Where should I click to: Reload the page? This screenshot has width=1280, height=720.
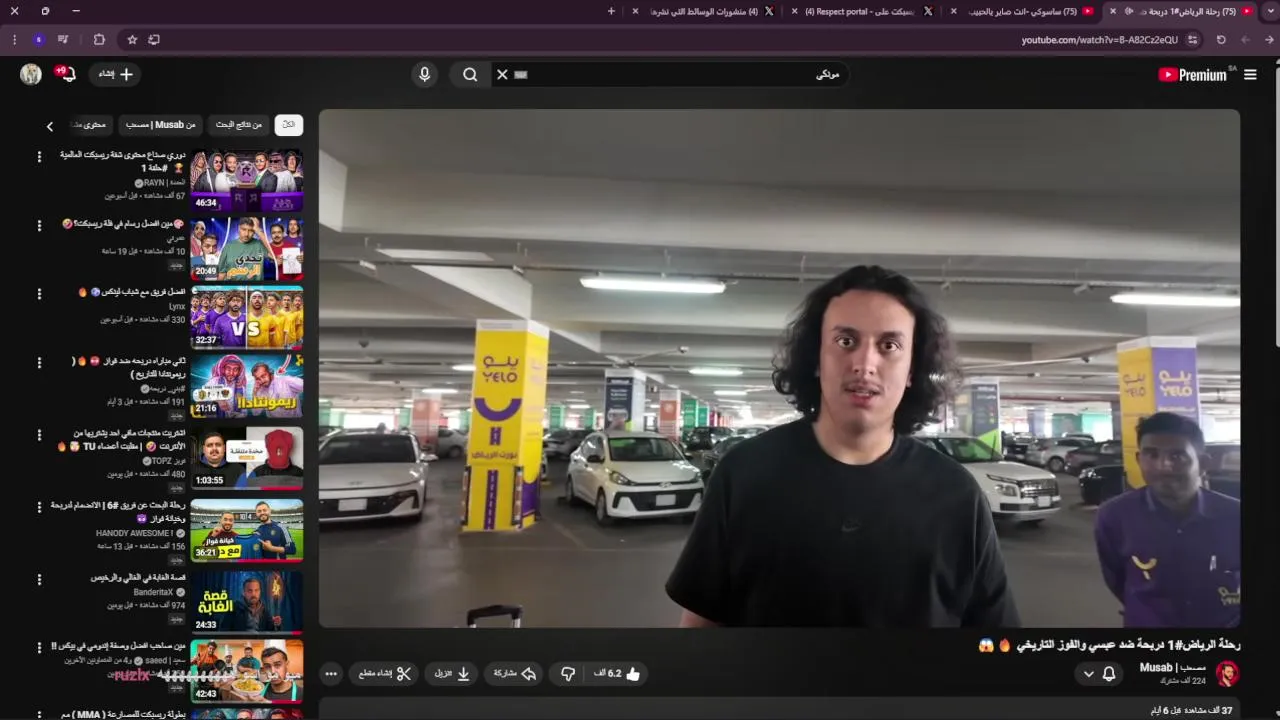point(1221,40)
